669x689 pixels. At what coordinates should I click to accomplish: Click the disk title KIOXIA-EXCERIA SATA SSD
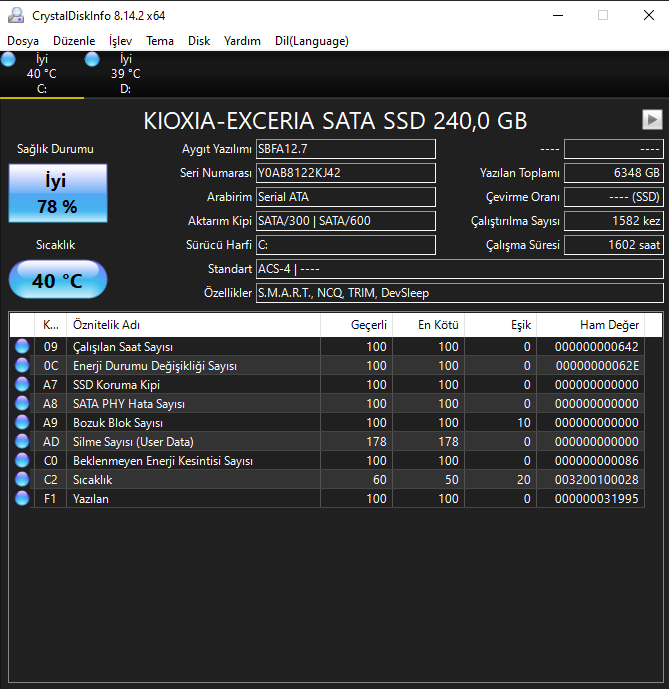point(335,120)
